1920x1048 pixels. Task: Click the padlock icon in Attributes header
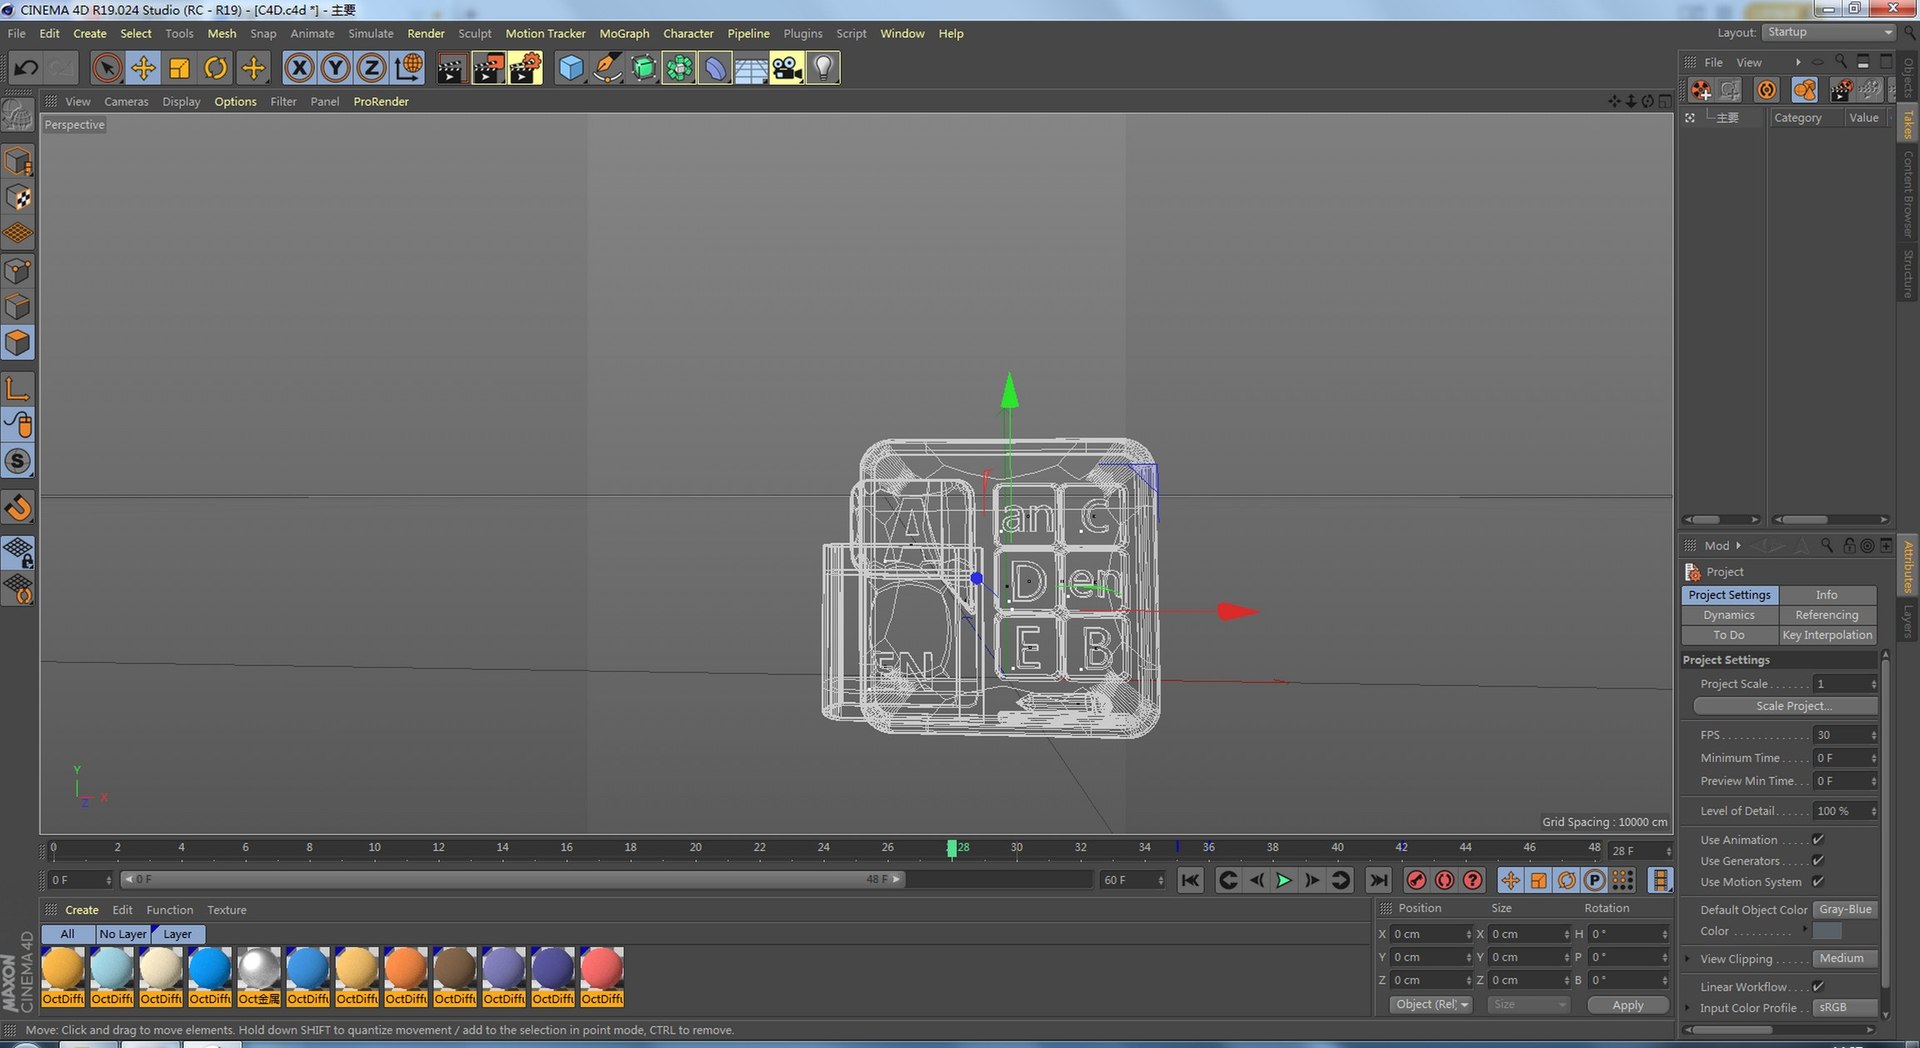[1849, 545]
